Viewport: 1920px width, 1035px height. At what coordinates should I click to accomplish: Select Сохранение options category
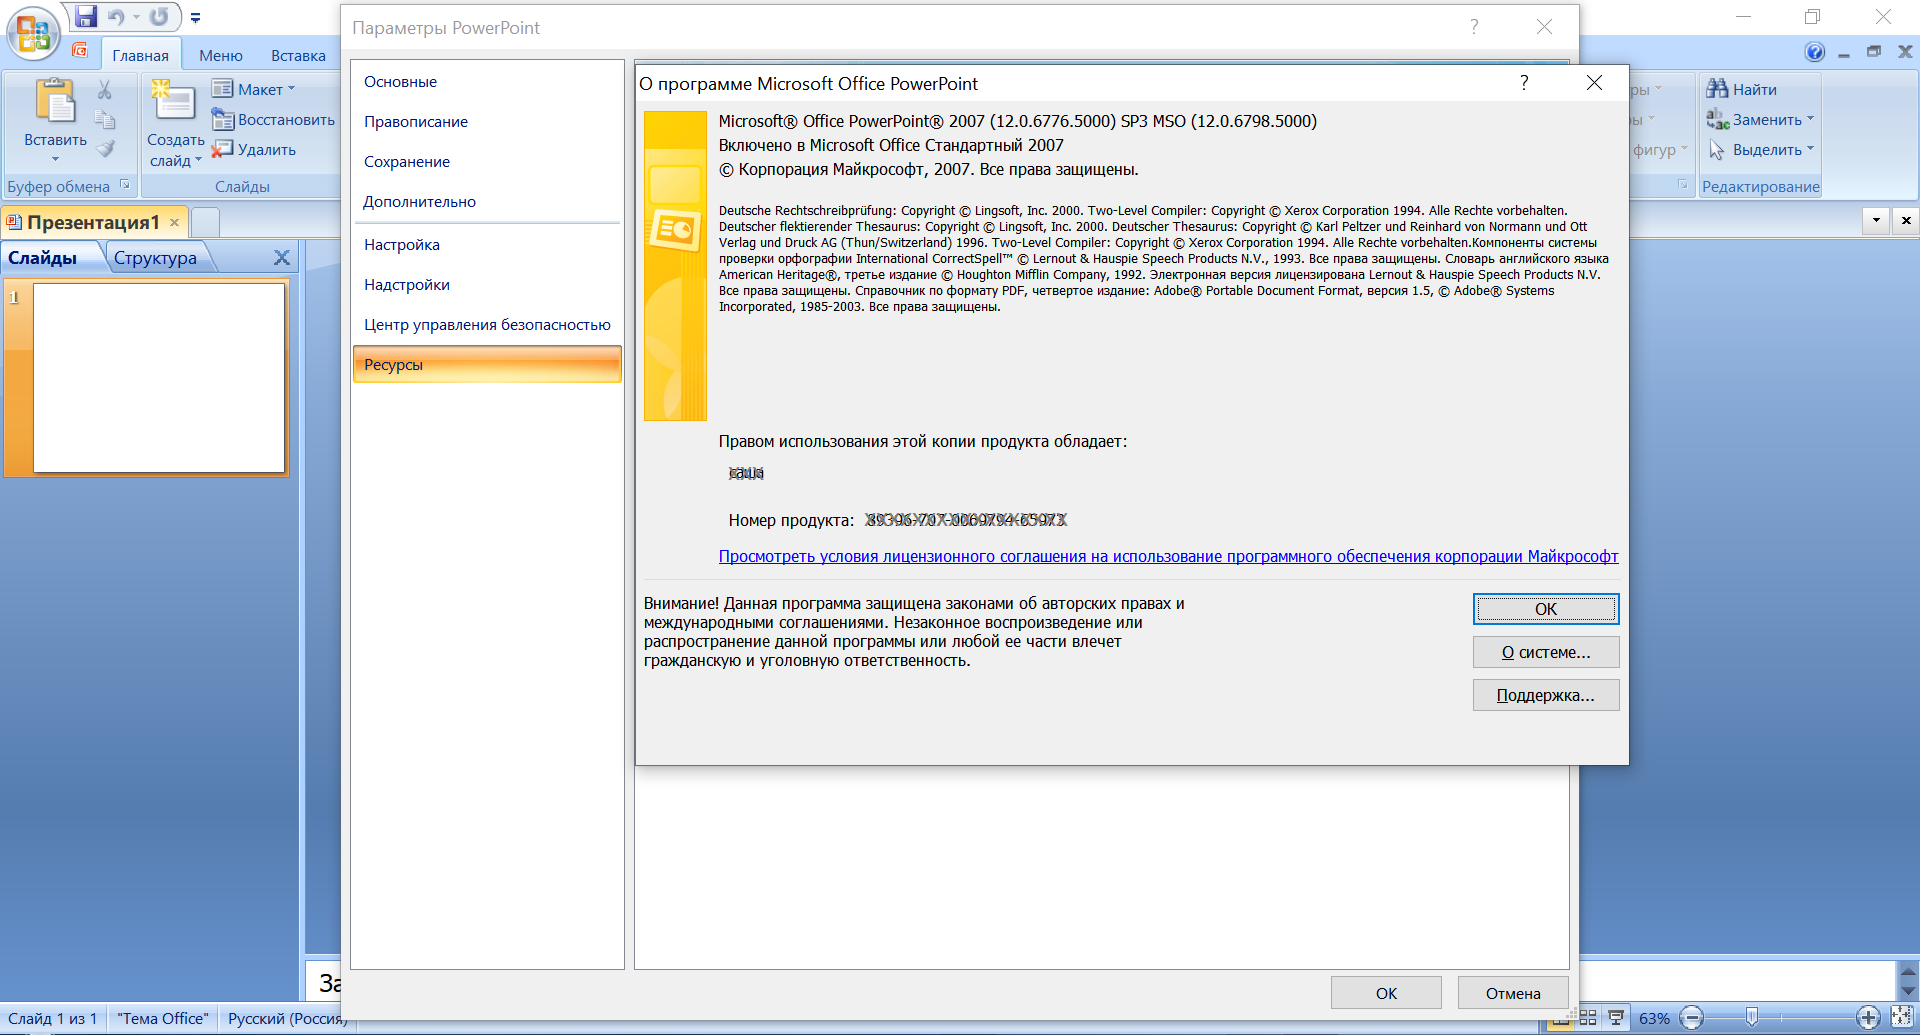pyautogui.click(x=487, y=162)
